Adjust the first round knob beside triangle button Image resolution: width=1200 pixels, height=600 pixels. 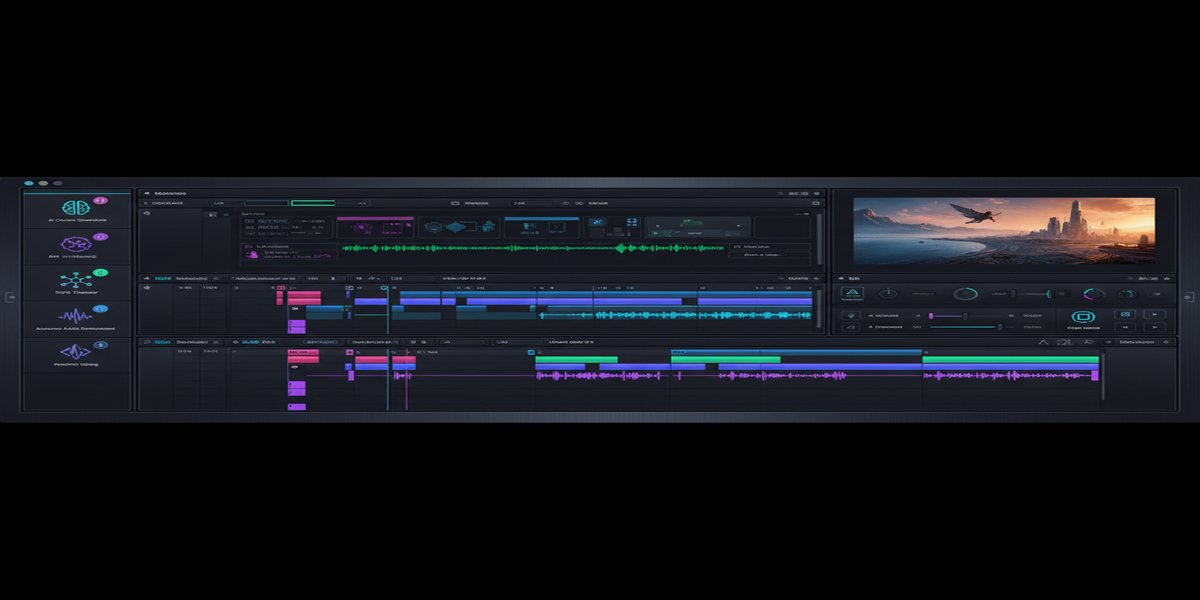887,294
